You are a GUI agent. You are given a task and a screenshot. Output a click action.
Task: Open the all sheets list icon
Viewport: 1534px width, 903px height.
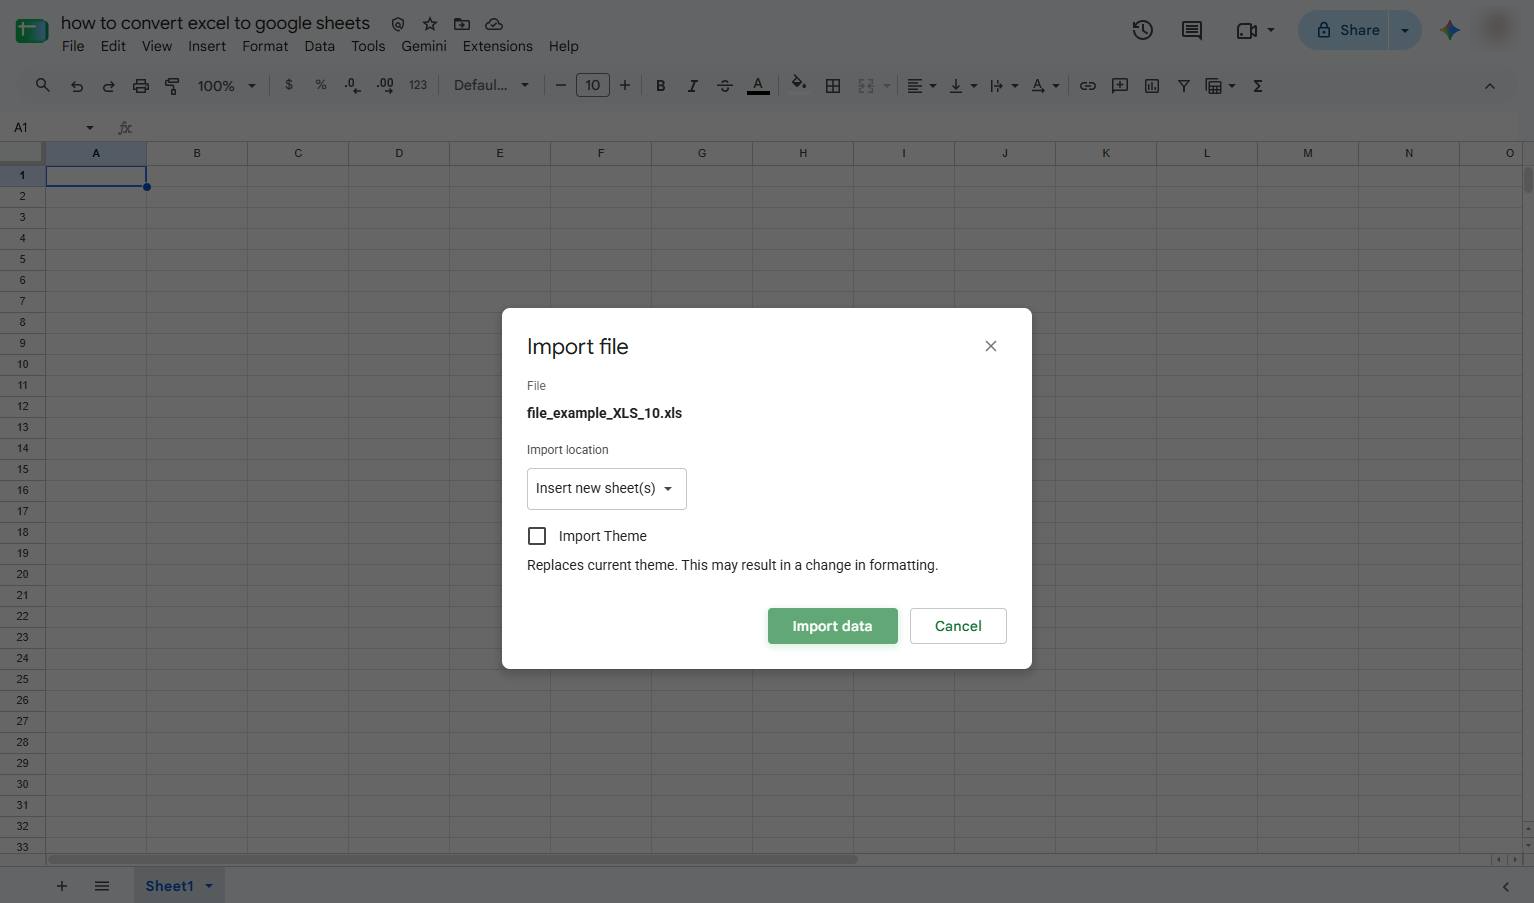tap(101, 886)
